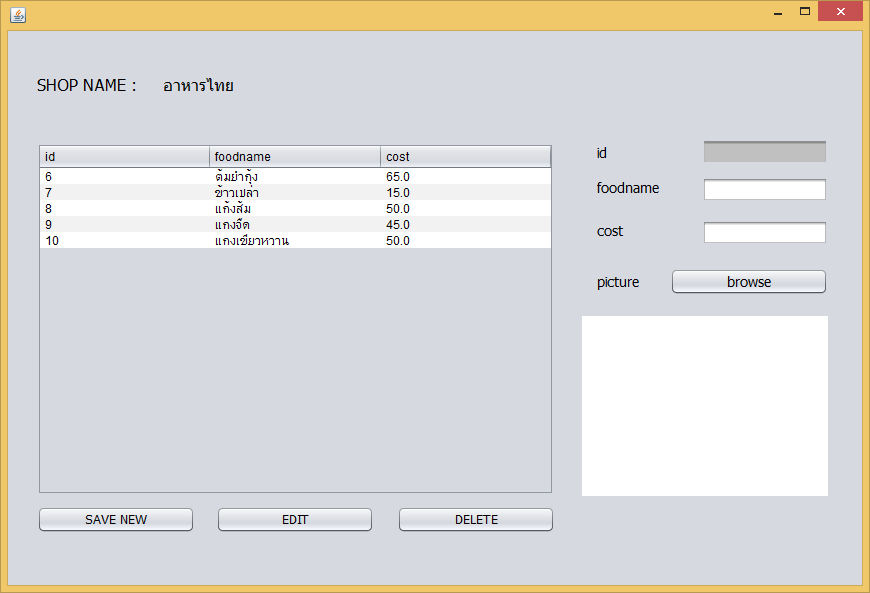Select the row with id 7

pyautogui.click(x=295, y=193)
